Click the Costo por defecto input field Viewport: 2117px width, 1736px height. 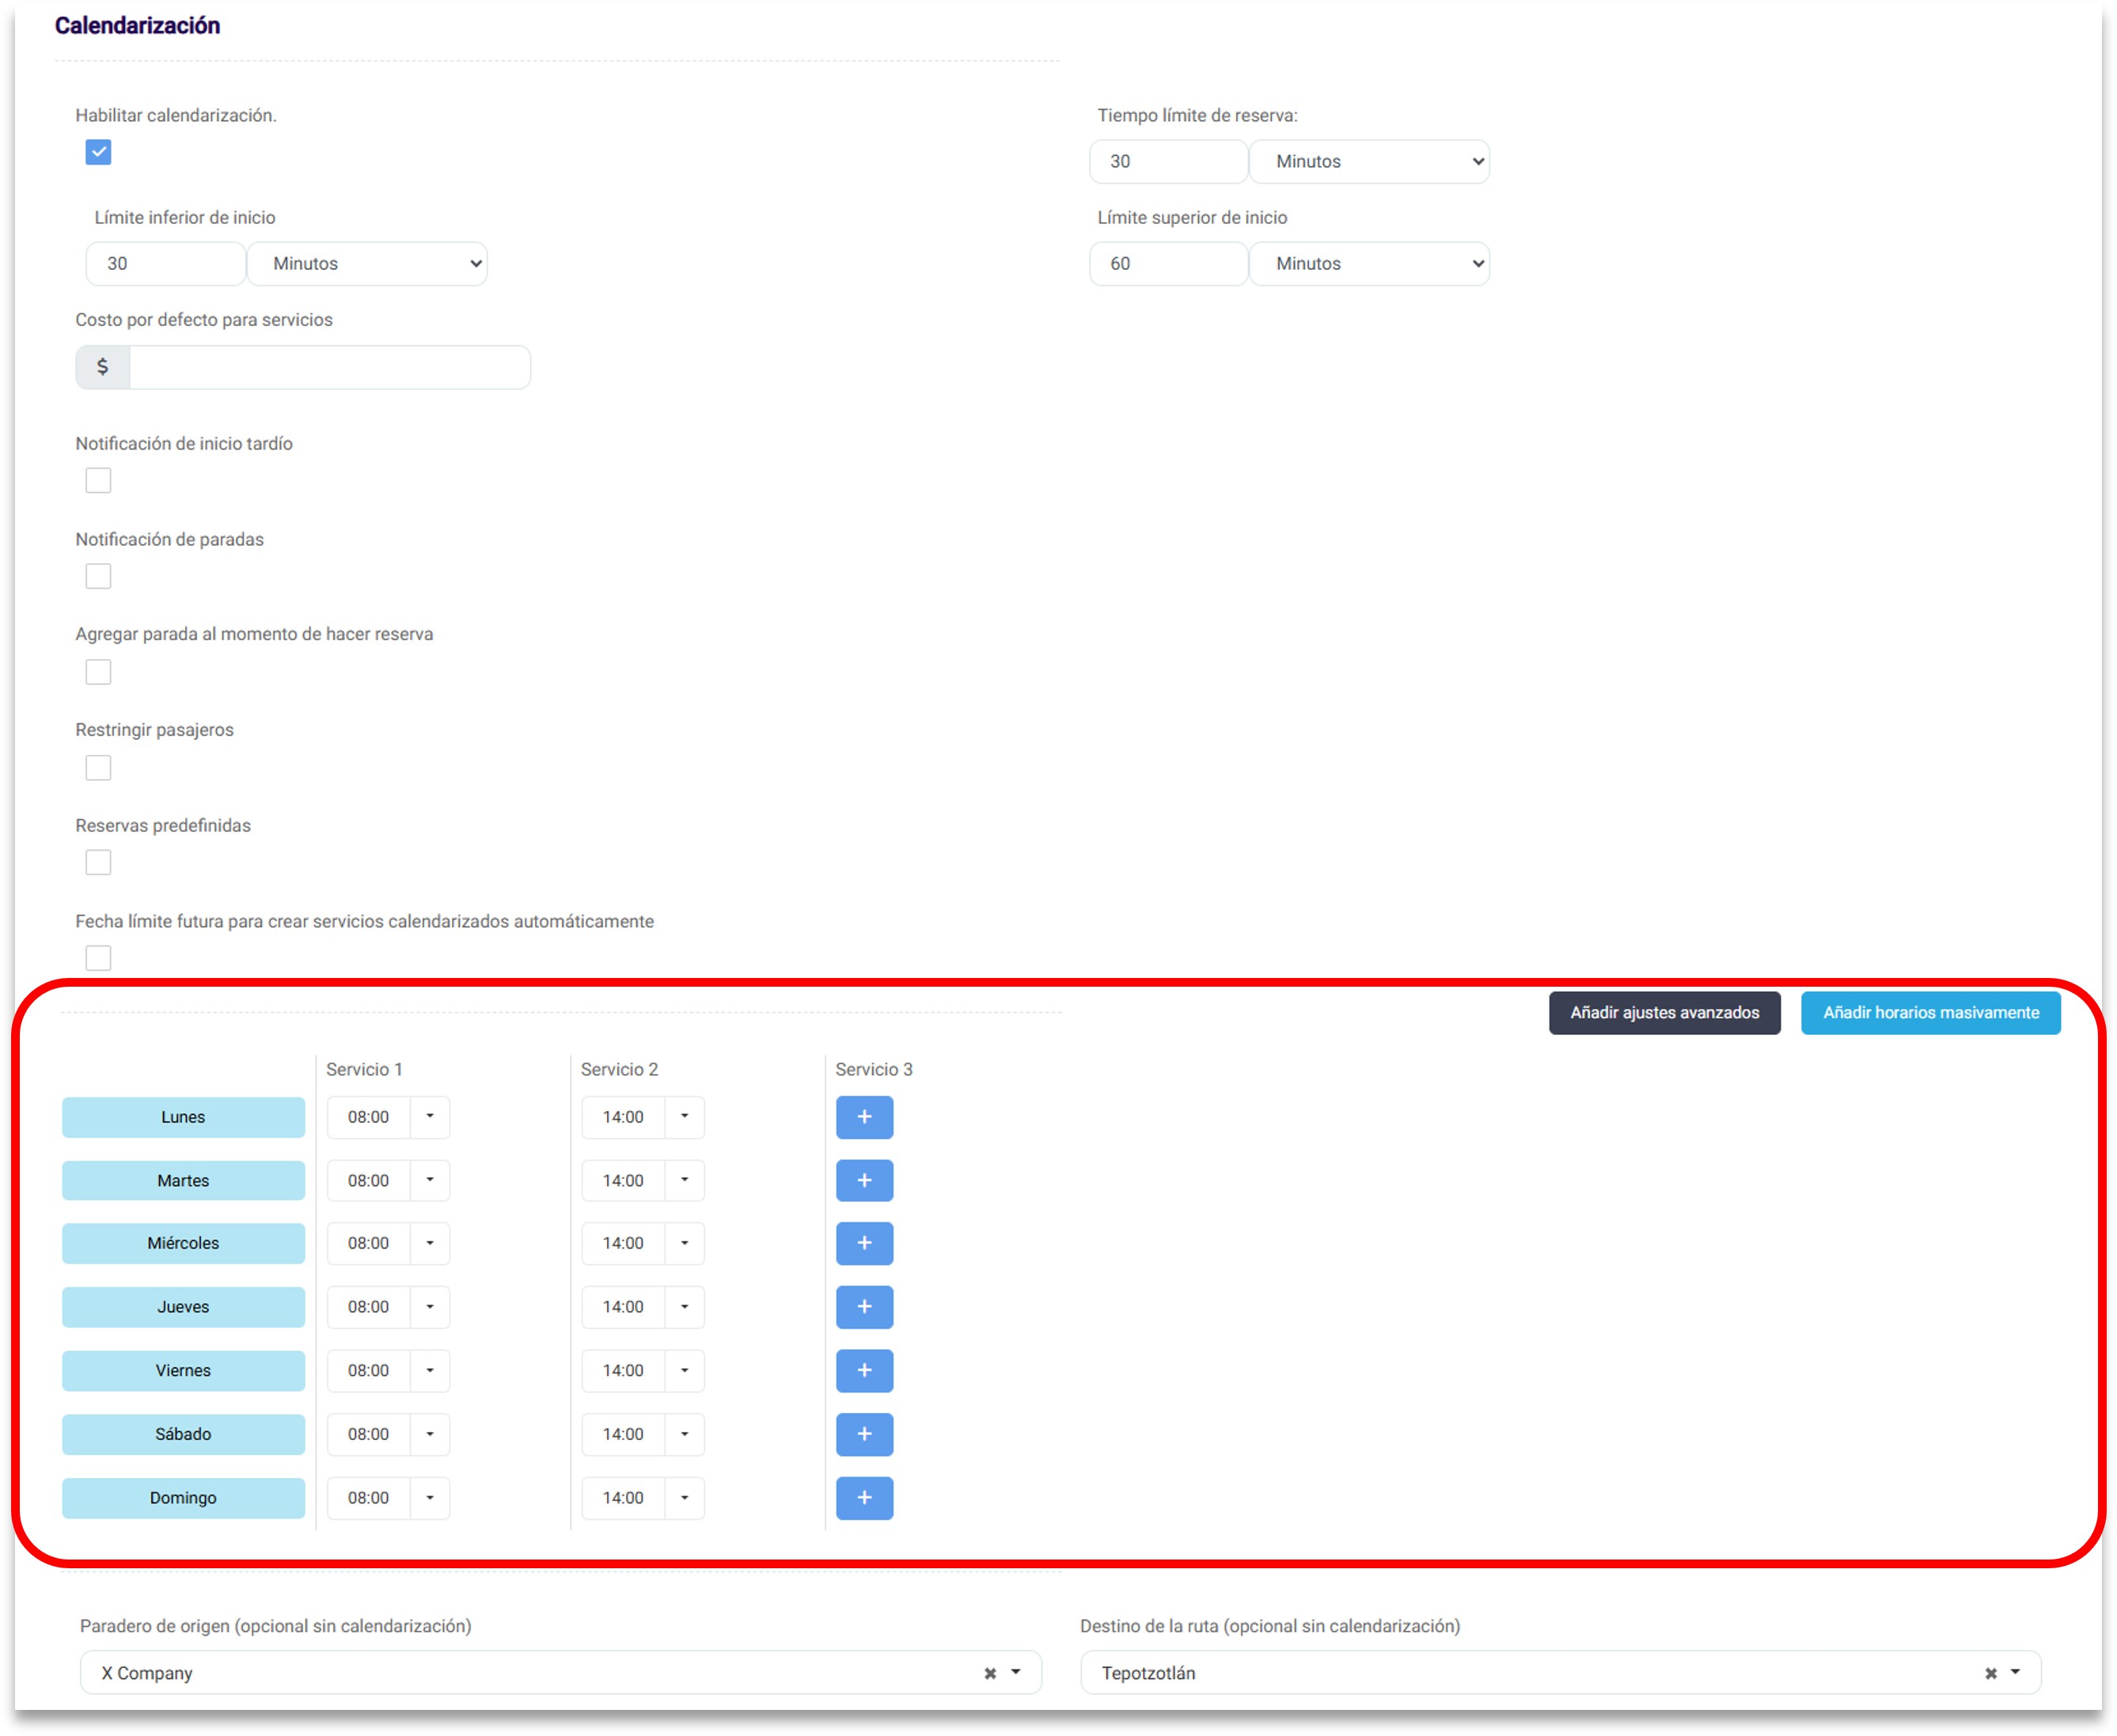point(329,367)
